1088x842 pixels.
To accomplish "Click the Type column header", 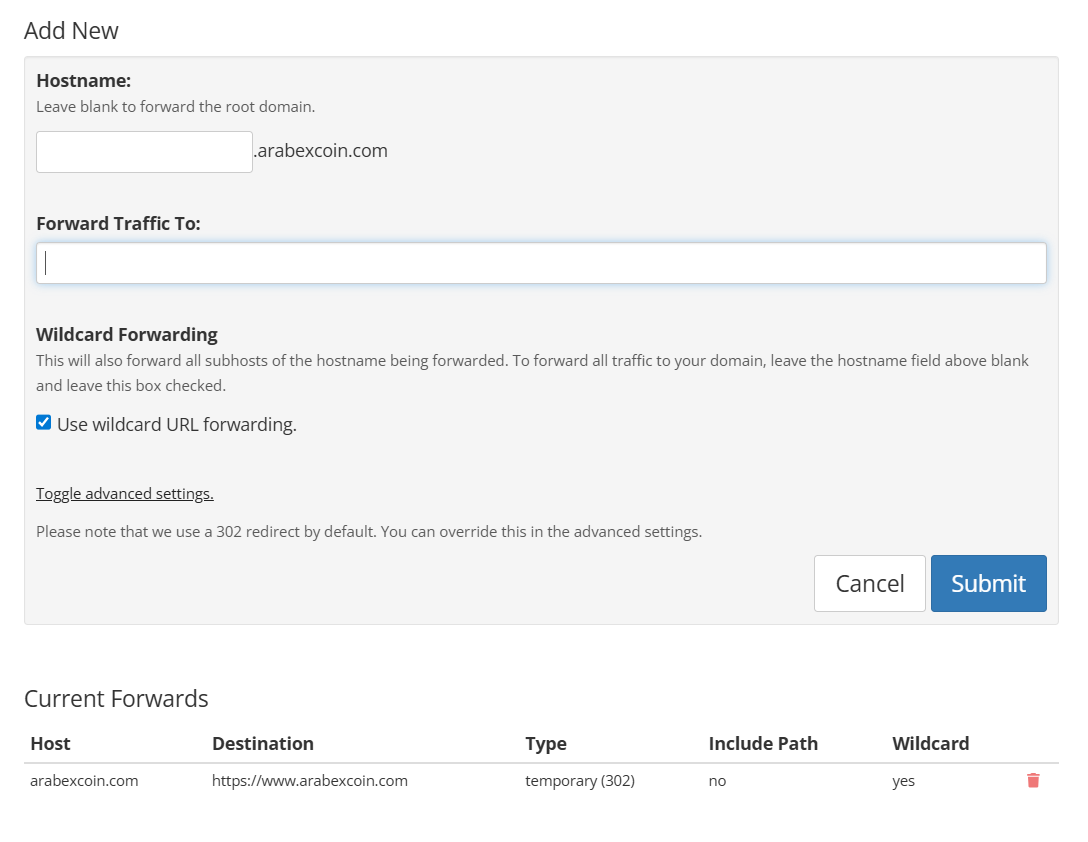I will 546,743.
